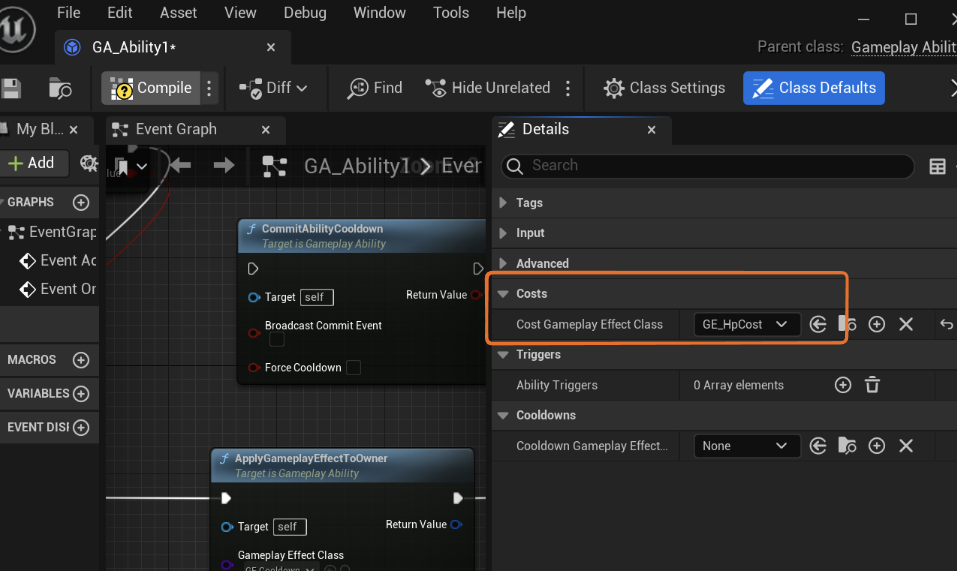Add a new graph with plus icon
957x571 pixels.
[x=81, y=202]
